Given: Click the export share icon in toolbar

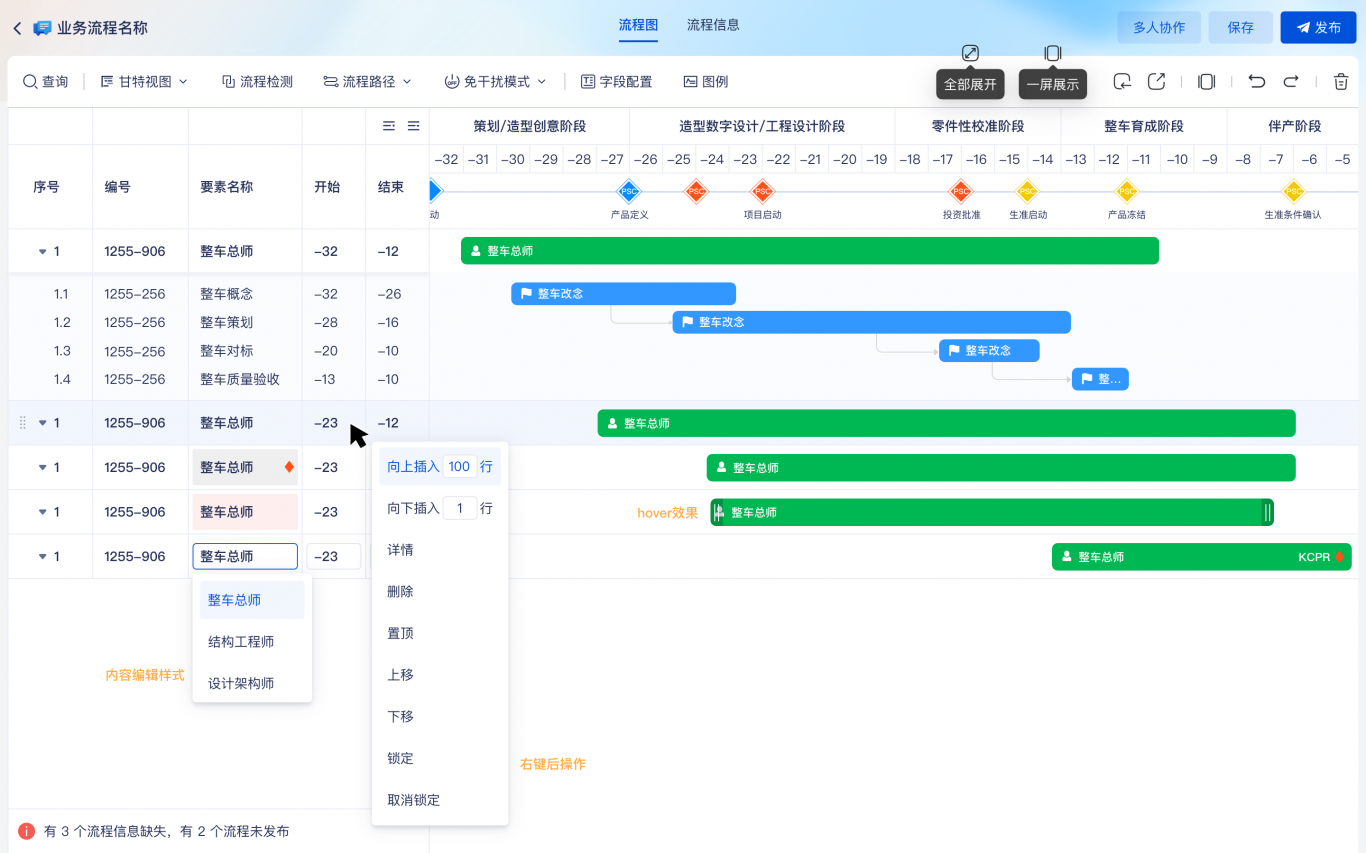Looking at the screenshot, I should [x=1156, y=82].
